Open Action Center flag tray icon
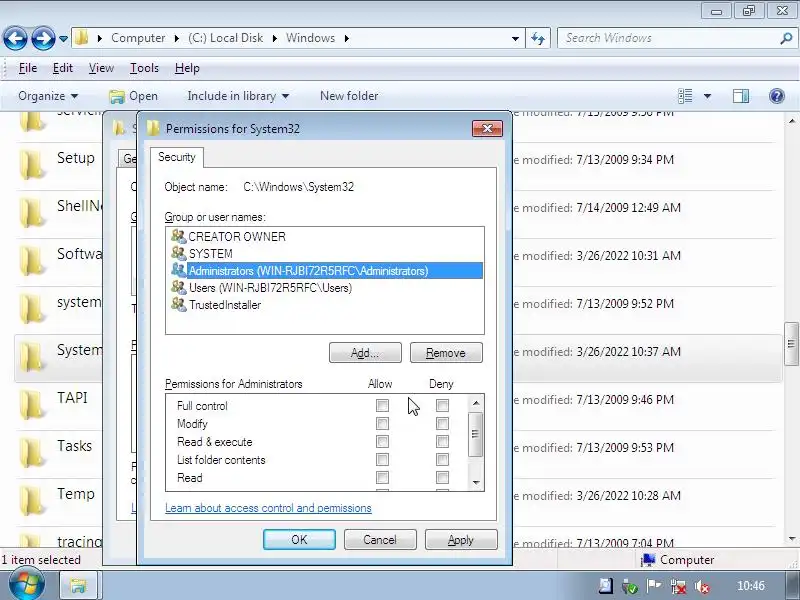Viewport: 800px width, 600px height. point(654,586)
